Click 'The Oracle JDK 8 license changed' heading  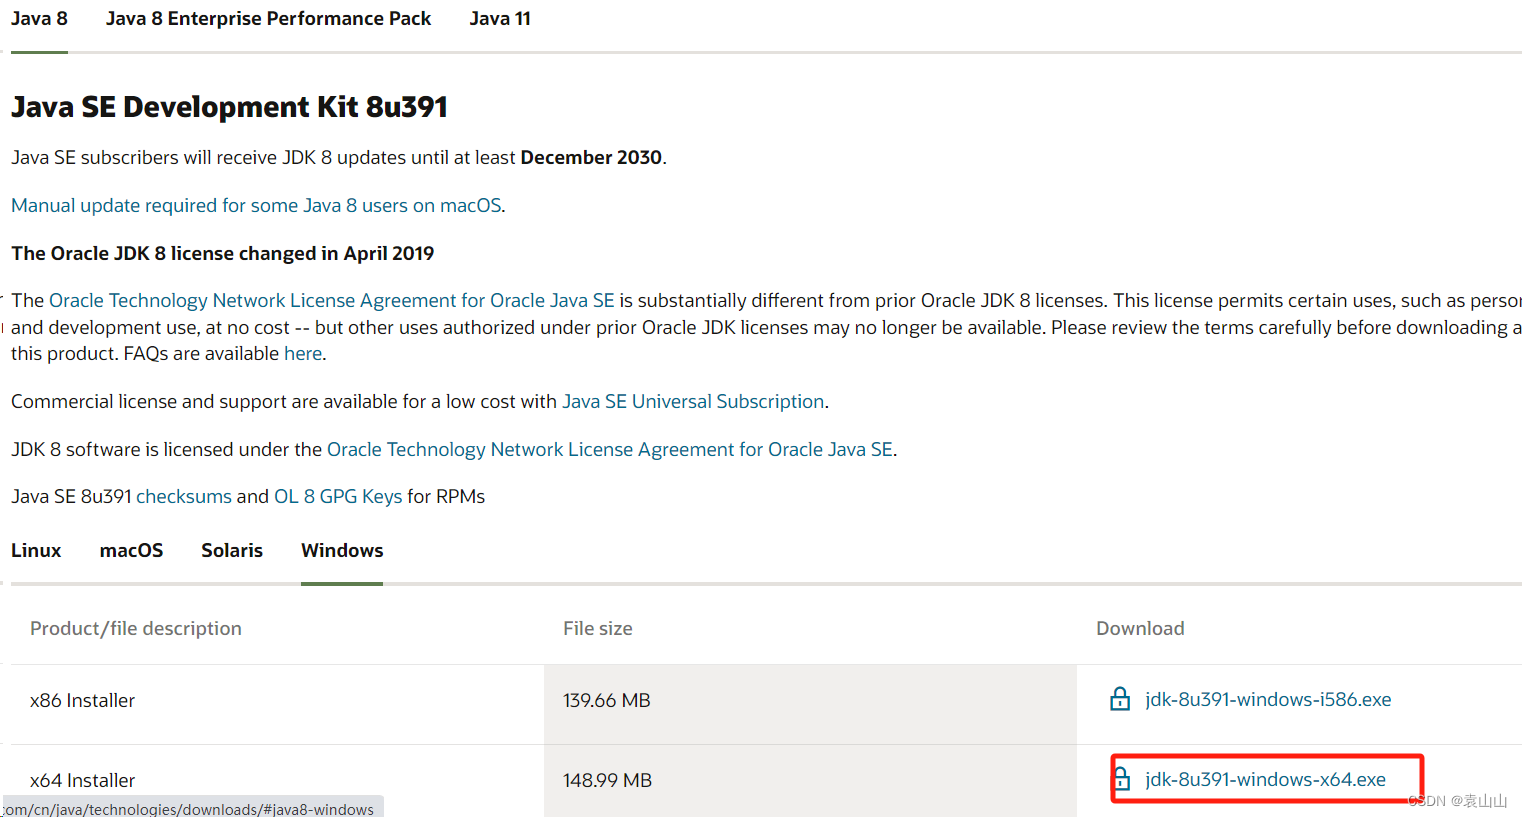222,253
